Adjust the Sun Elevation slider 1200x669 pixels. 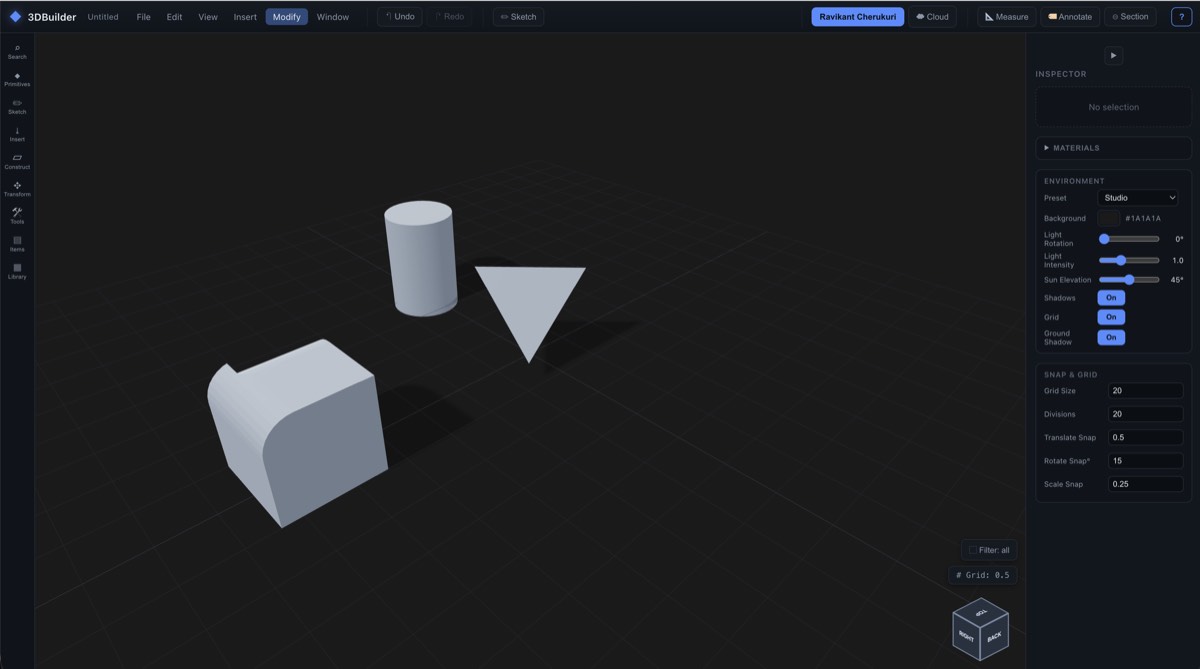pyautogui.click(x=1129, y=280)
